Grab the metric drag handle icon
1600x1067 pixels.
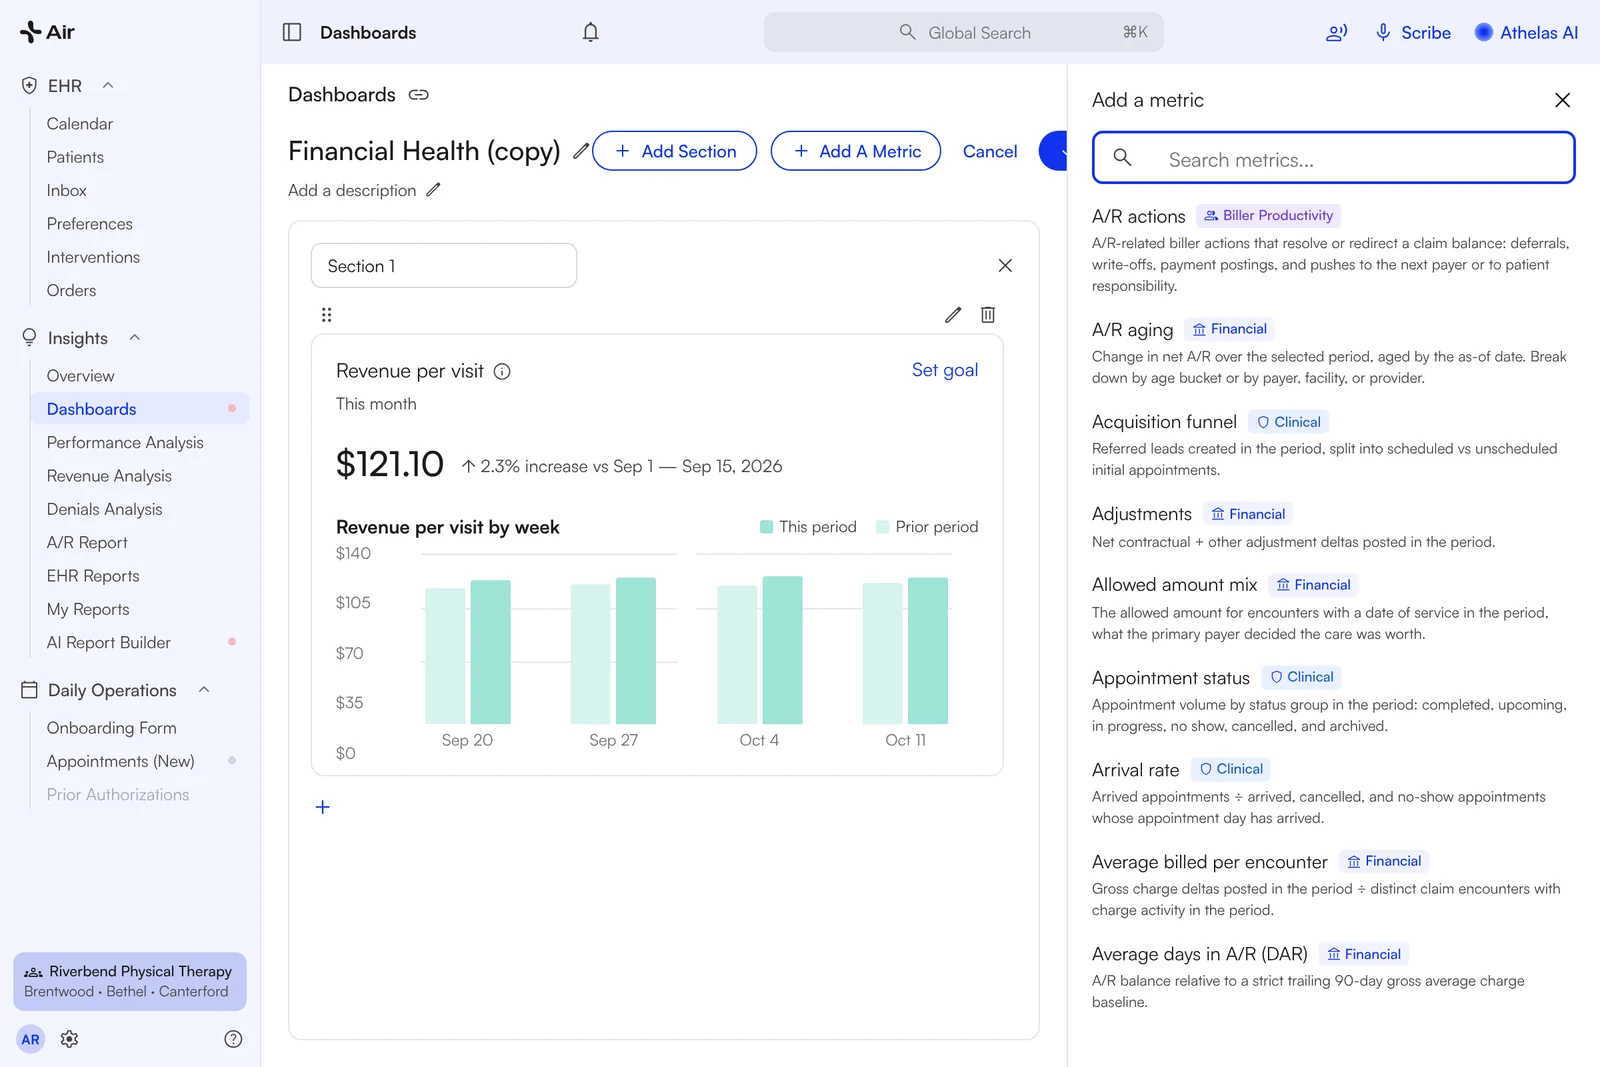326,314
